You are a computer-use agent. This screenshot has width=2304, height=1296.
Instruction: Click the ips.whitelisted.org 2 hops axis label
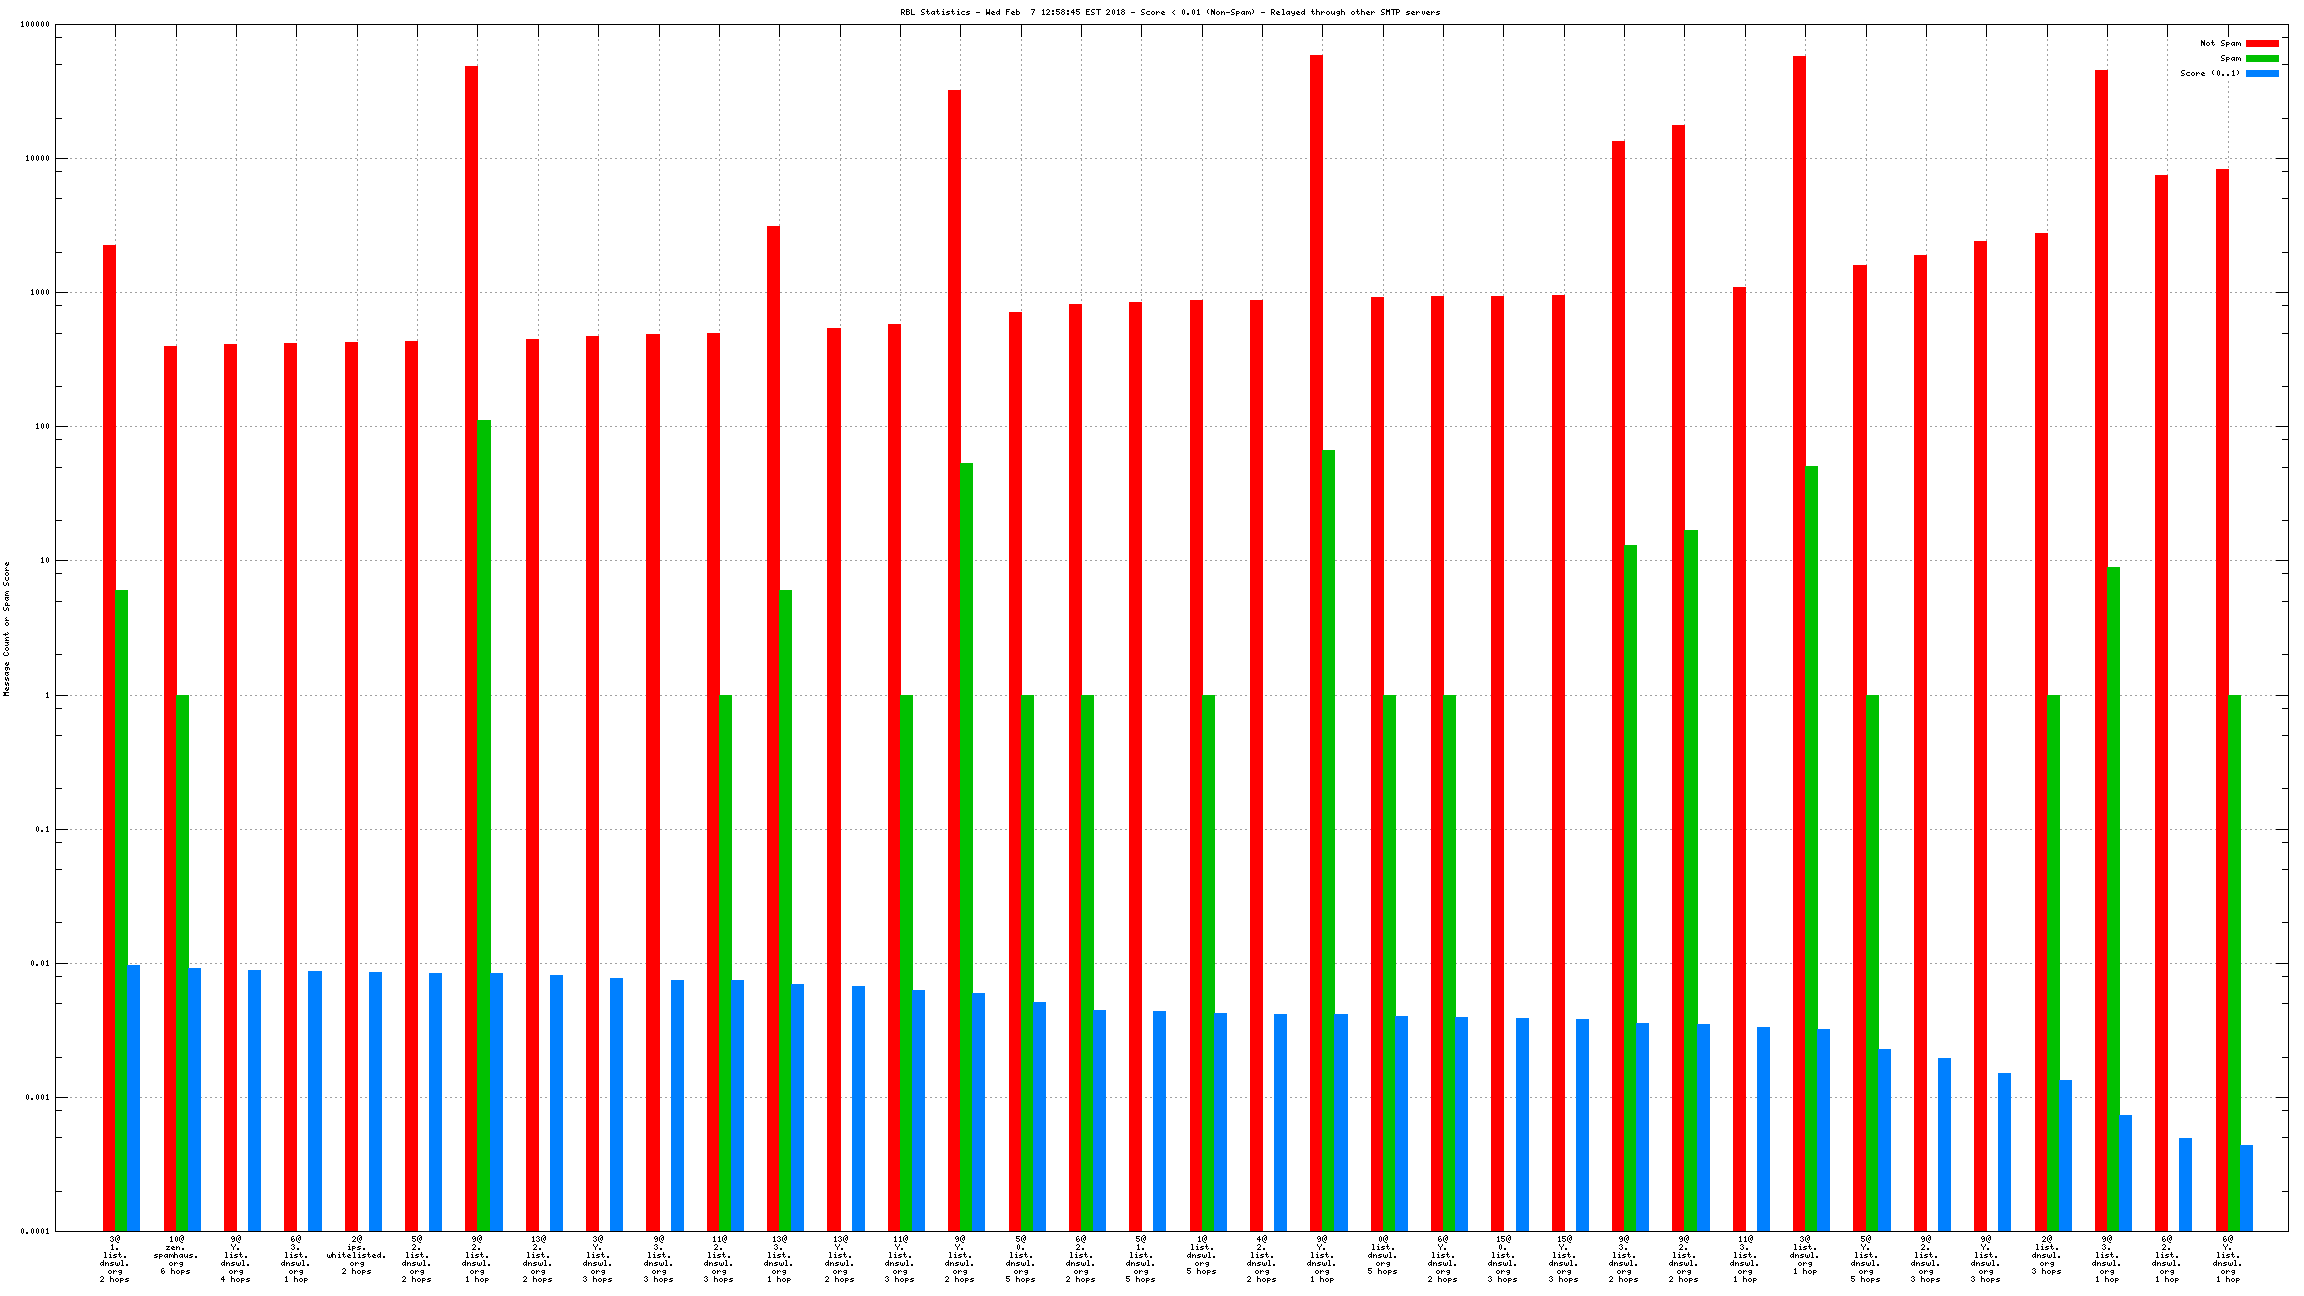[x=357, y=1256]
